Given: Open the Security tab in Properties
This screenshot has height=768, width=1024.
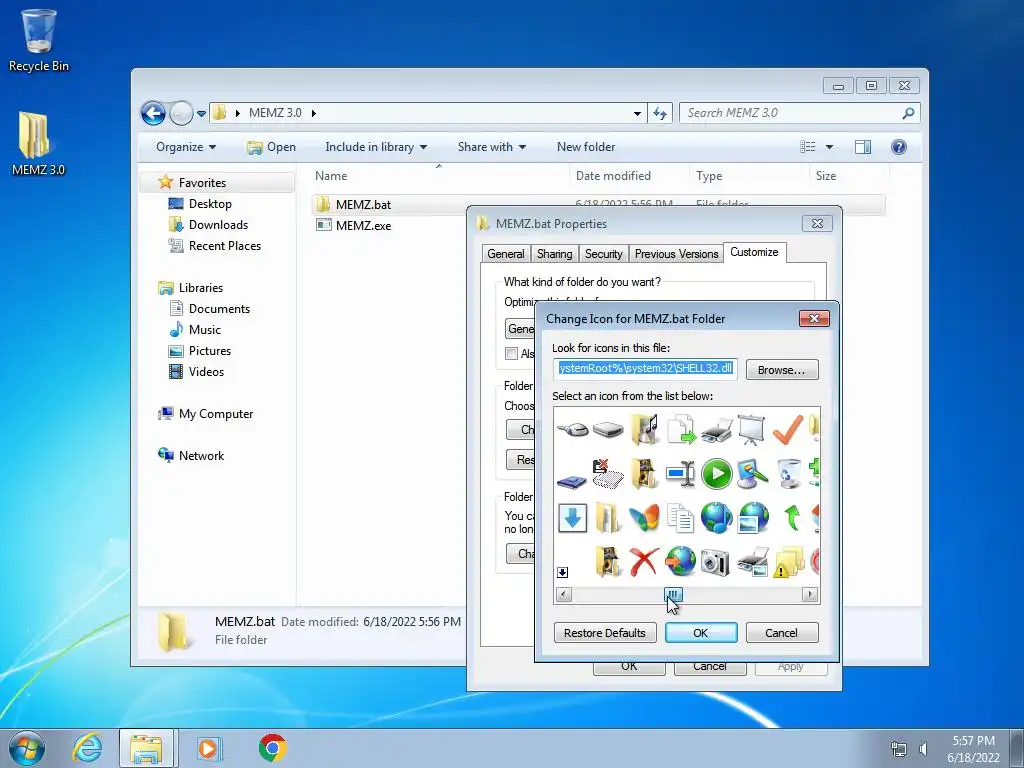Looking at the screenshot, I should click(x=603, y=253).
